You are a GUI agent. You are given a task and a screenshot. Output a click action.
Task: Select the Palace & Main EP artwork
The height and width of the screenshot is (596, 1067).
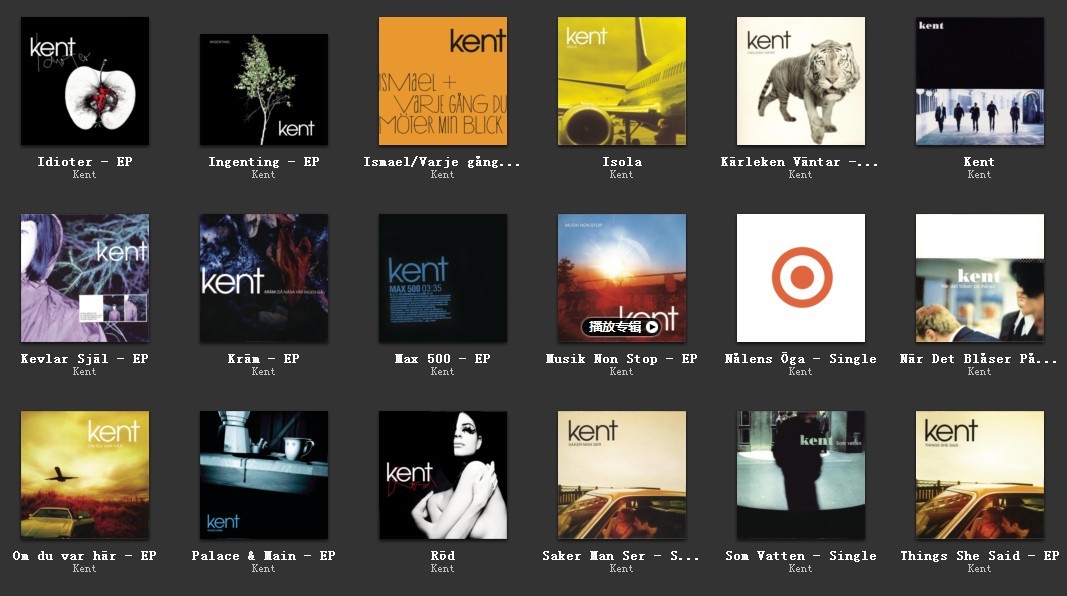(x=263, y=475)
